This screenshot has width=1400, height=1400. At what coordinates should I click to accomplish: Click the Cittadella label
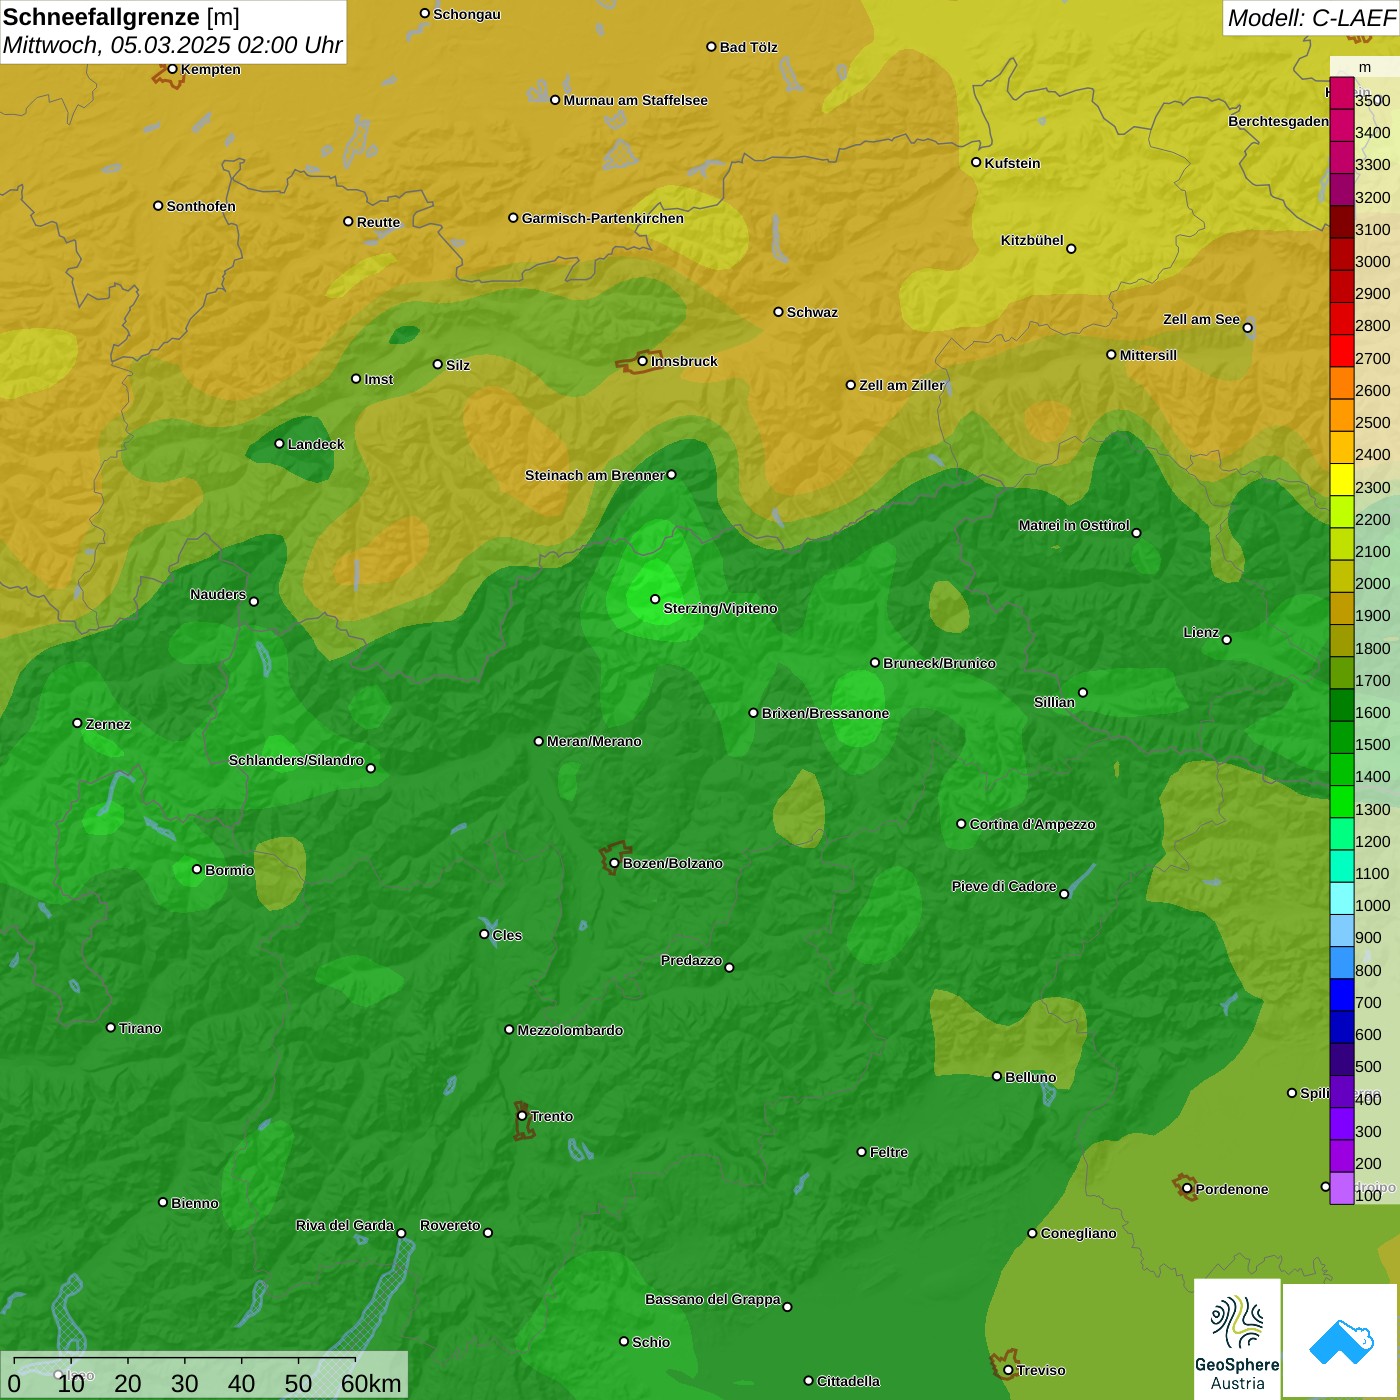[x=848, y=1381]
